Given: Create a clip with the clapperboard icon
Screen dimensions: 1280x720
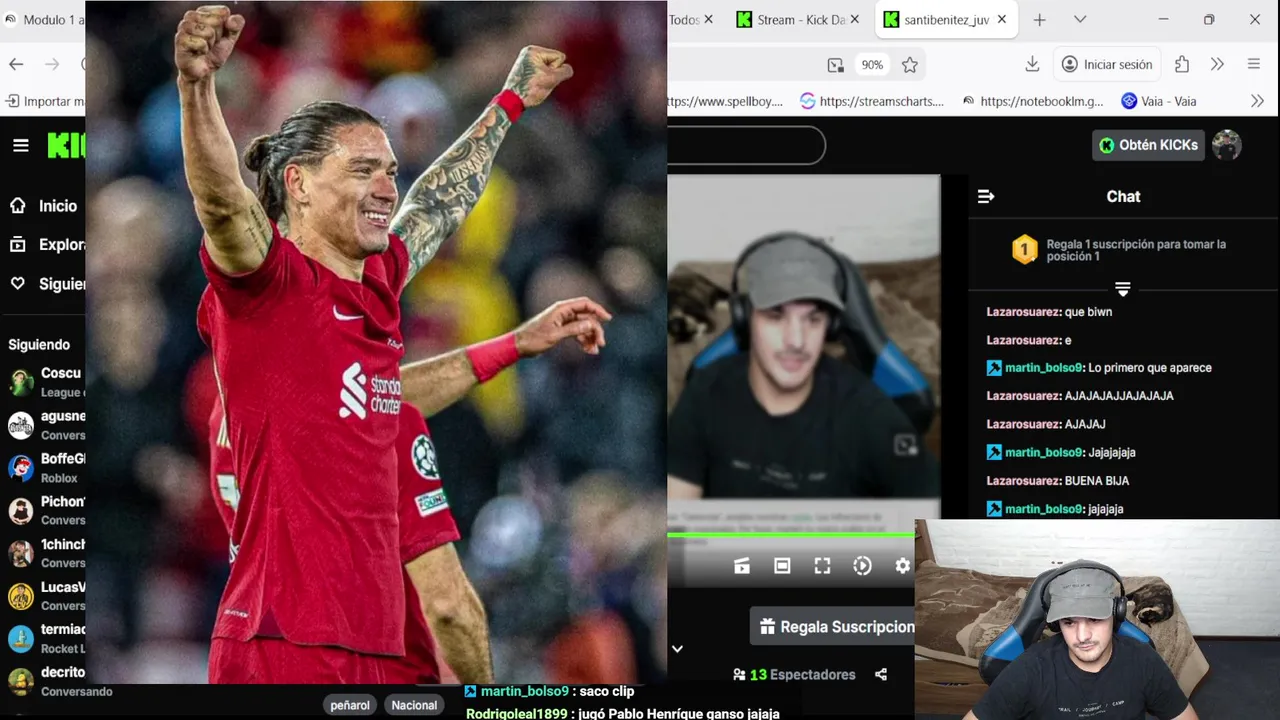Looking at the screenshot, I should (x=742, y=566).
